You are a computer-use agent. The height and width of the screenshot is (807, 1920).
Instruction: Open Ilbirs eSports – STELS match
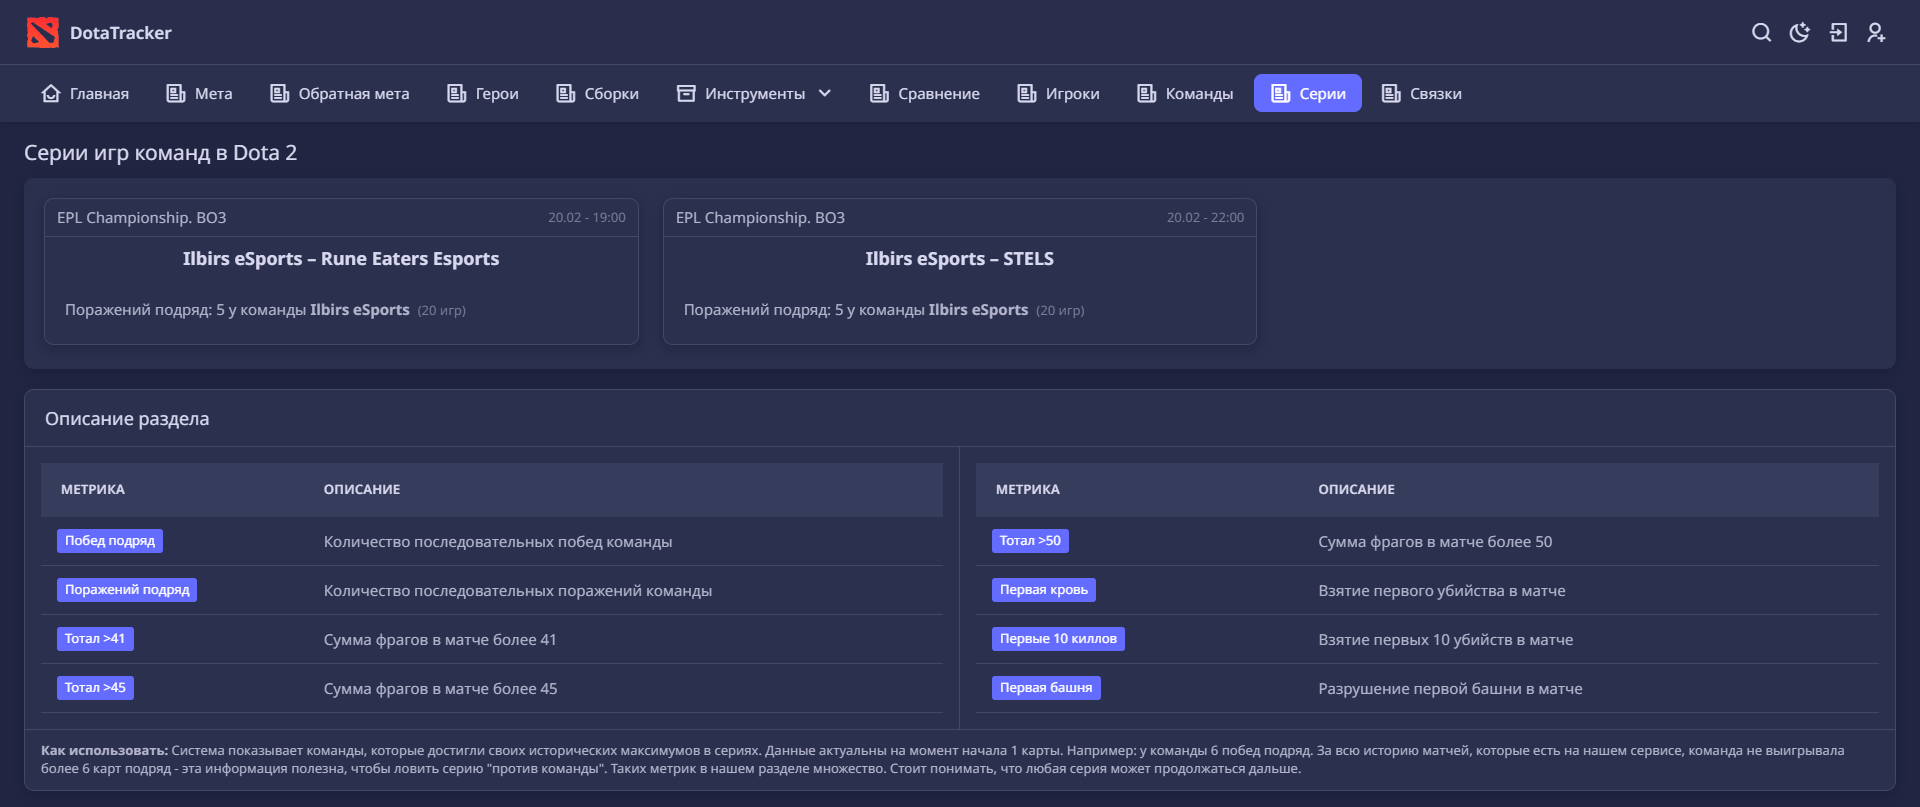tap(960, 259)
